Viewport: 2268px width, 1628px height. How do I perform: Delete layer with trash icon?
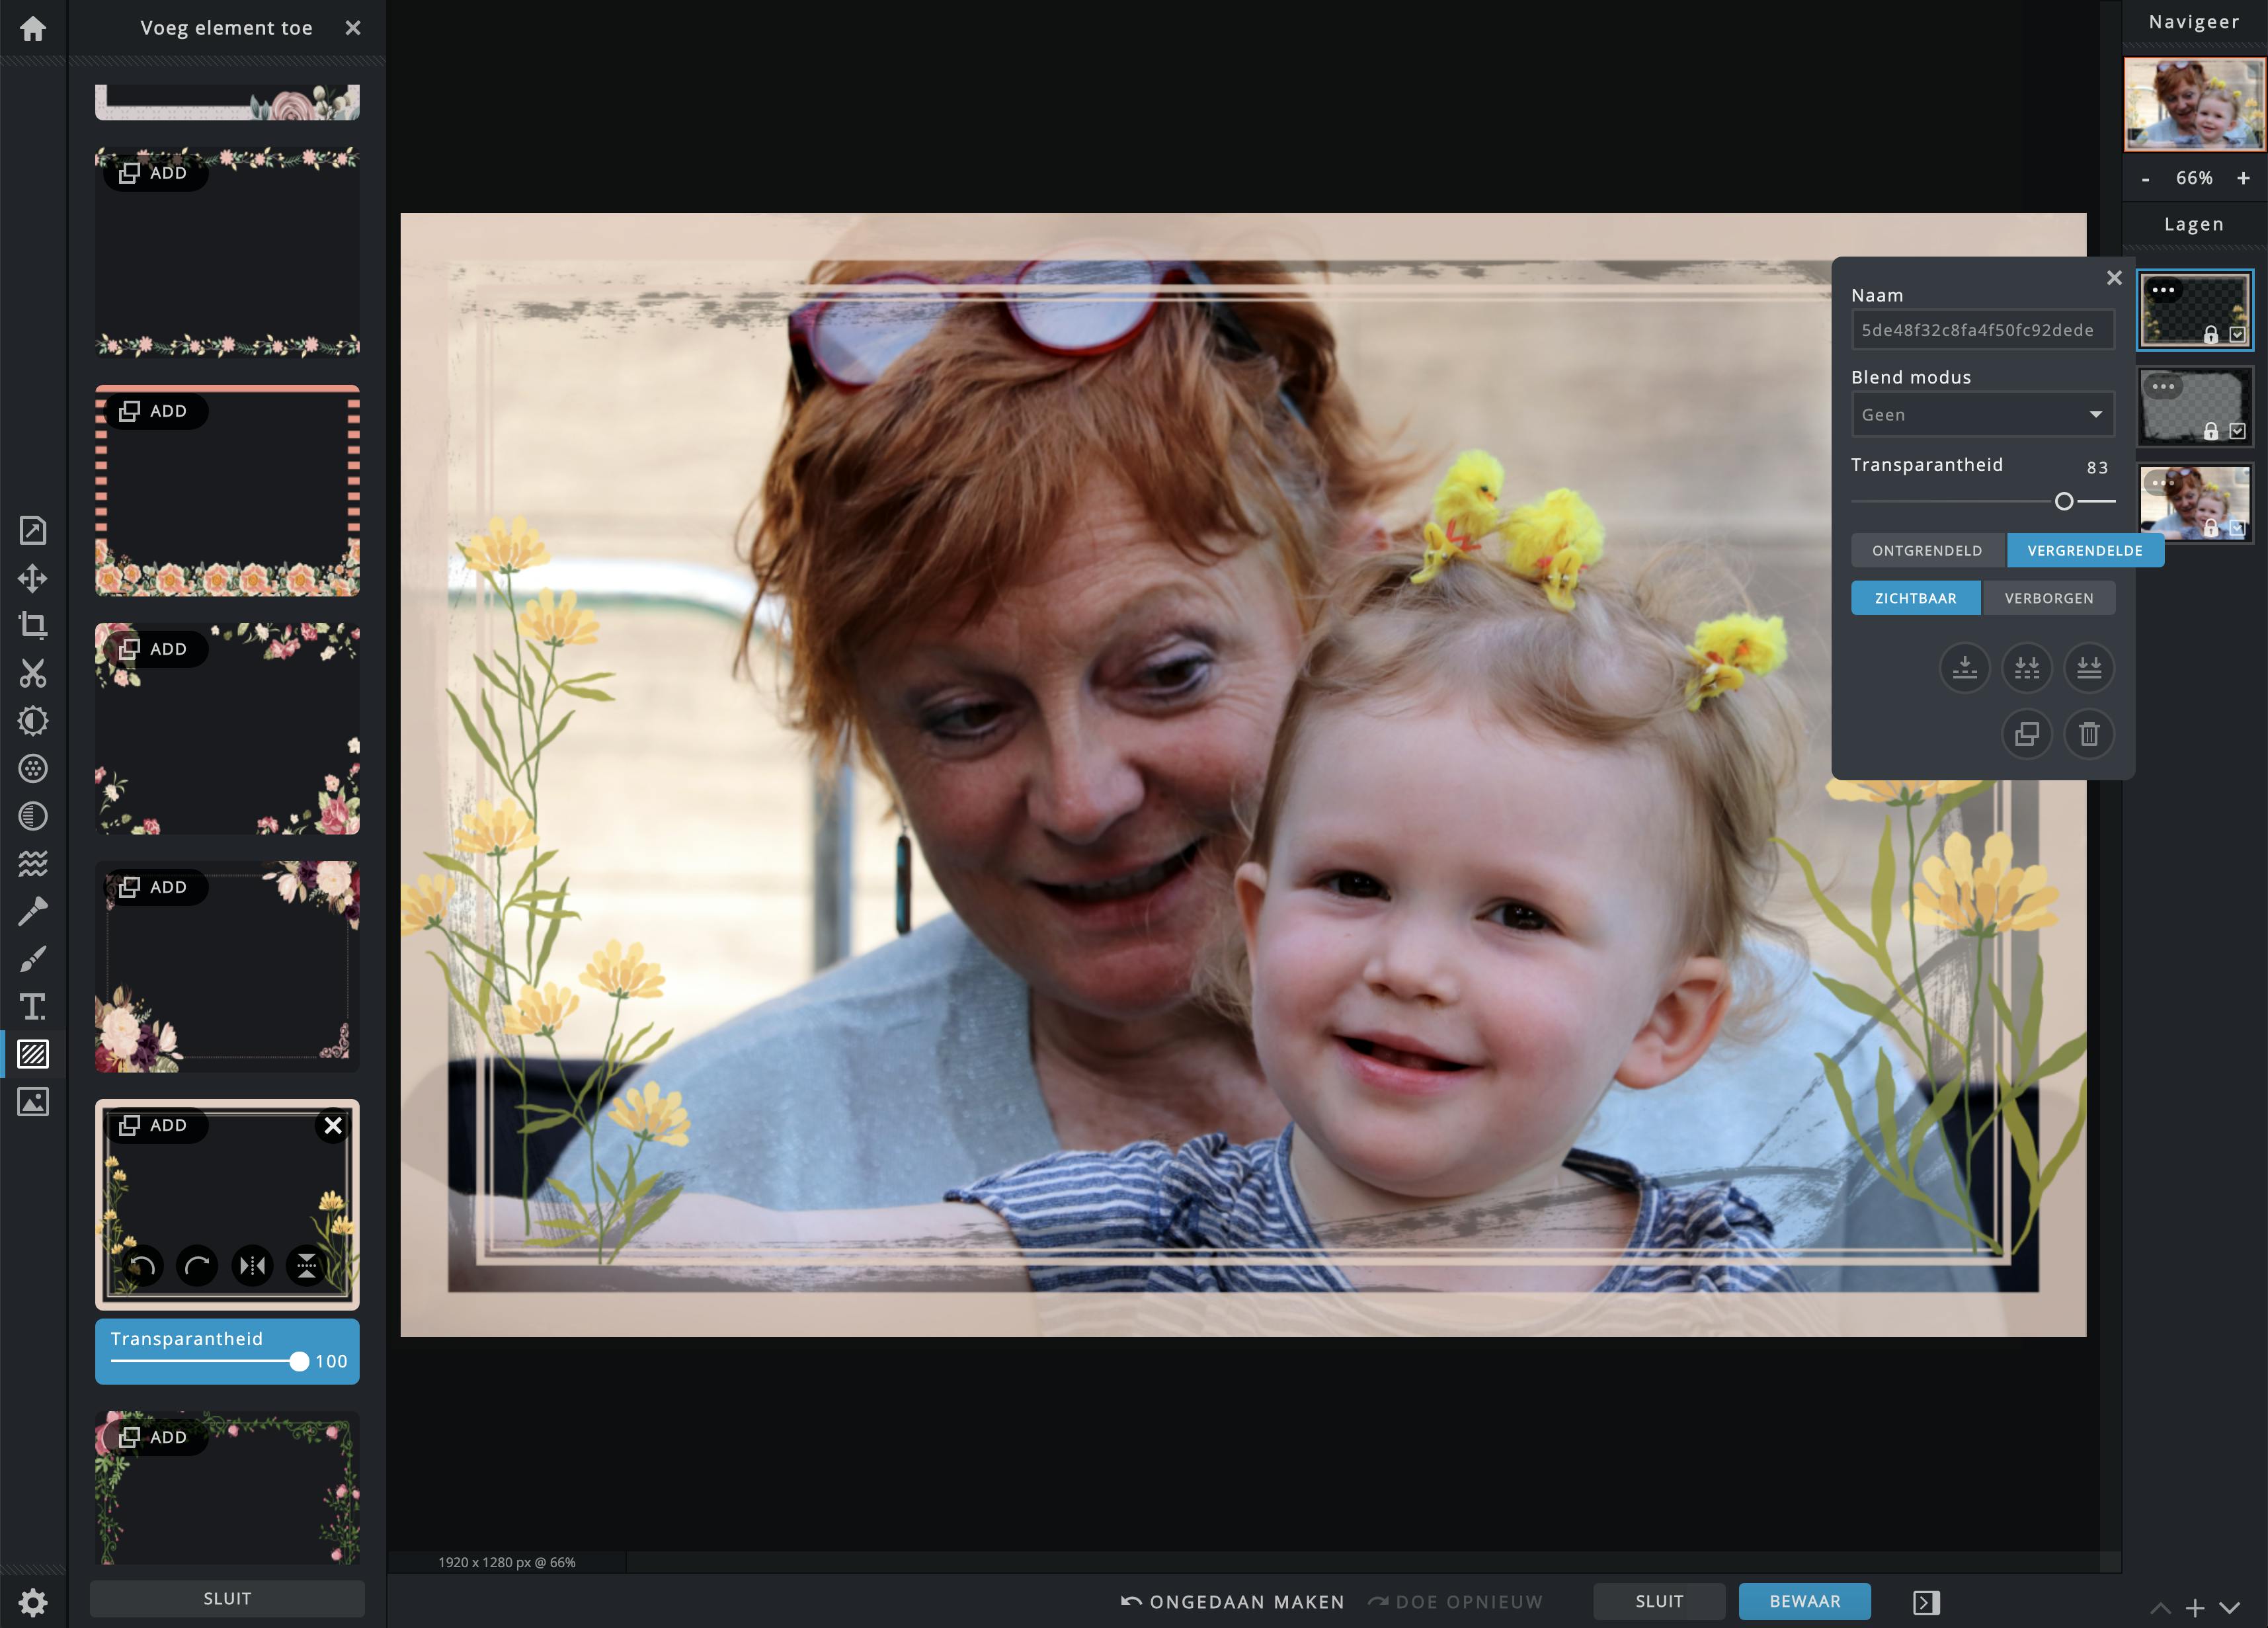[x=2089, y=734]
